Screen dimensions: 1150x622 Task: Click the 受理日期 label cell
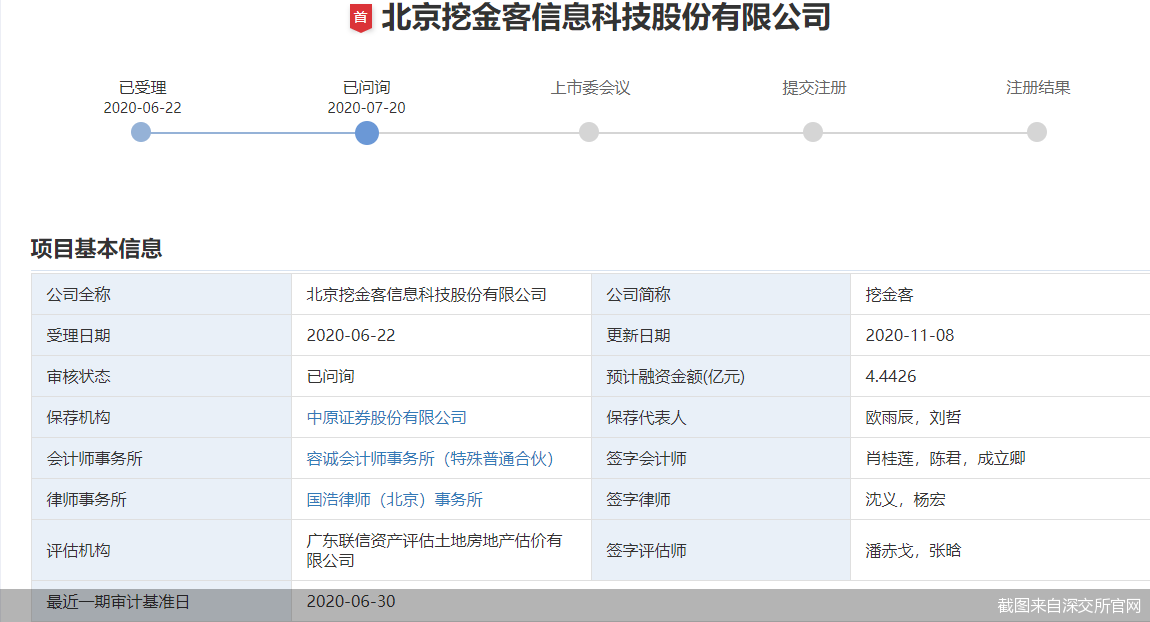click(161, 335)
